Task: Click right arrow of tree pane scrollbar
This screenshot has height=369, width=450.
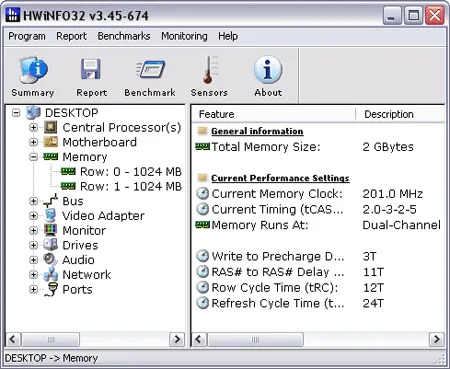Action: 177,339
